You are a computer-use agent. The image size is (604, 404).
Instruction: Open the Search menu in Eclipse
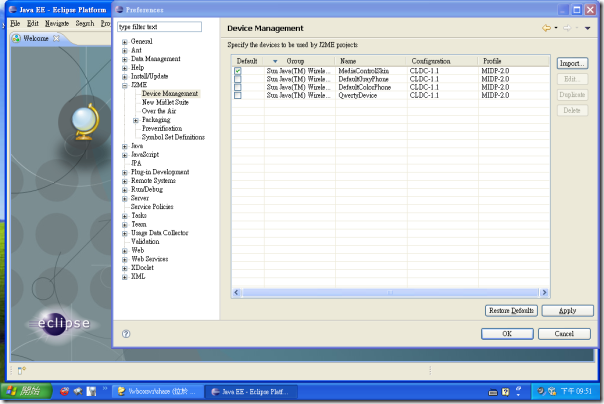pos(85,23)
